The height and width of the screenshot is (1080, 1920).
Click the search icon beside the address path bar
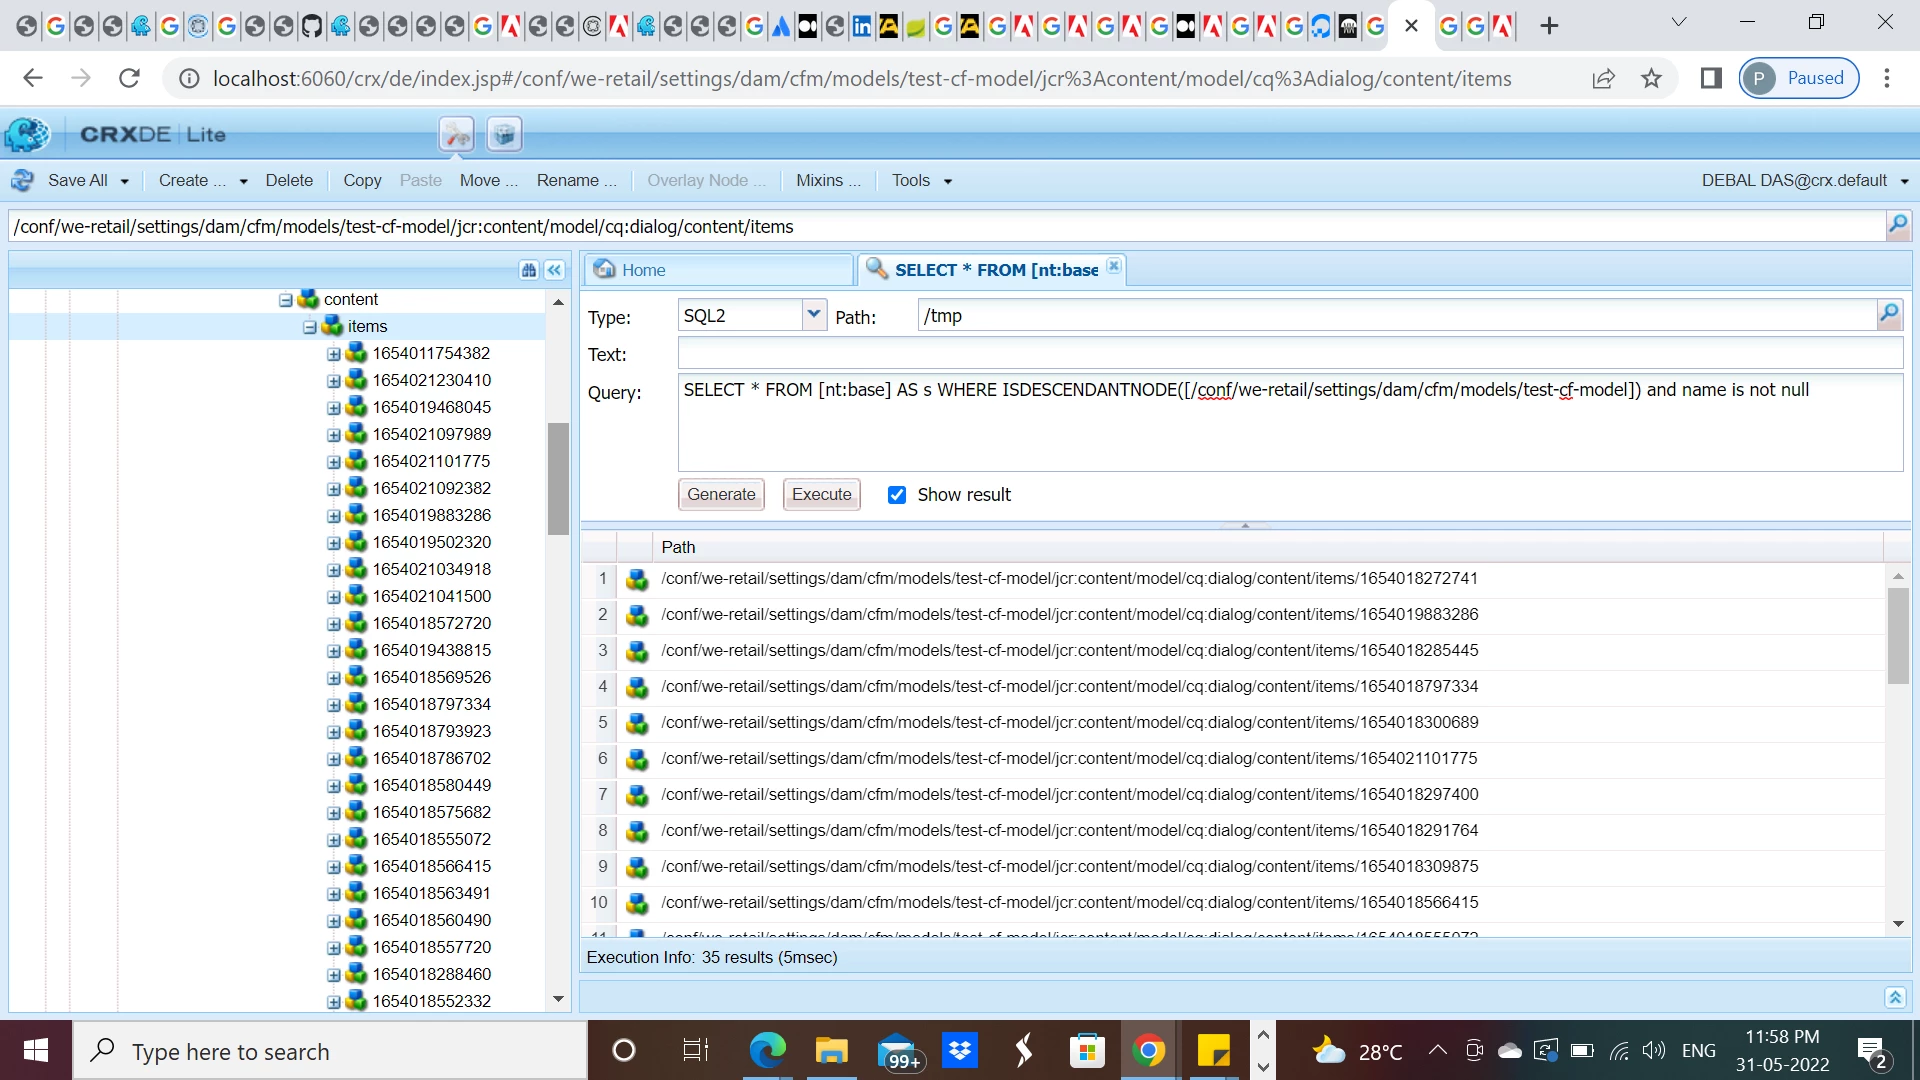(x=1897, y=226)
